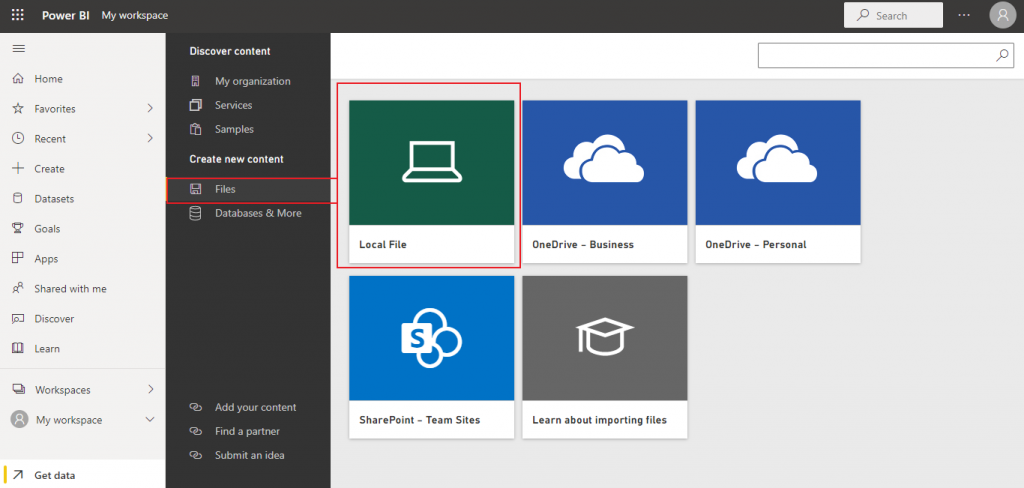The height and width of the screenshot is (488, 1024).
Task: Expand the Recent flyout chevron
Action: tap(150, 138)
